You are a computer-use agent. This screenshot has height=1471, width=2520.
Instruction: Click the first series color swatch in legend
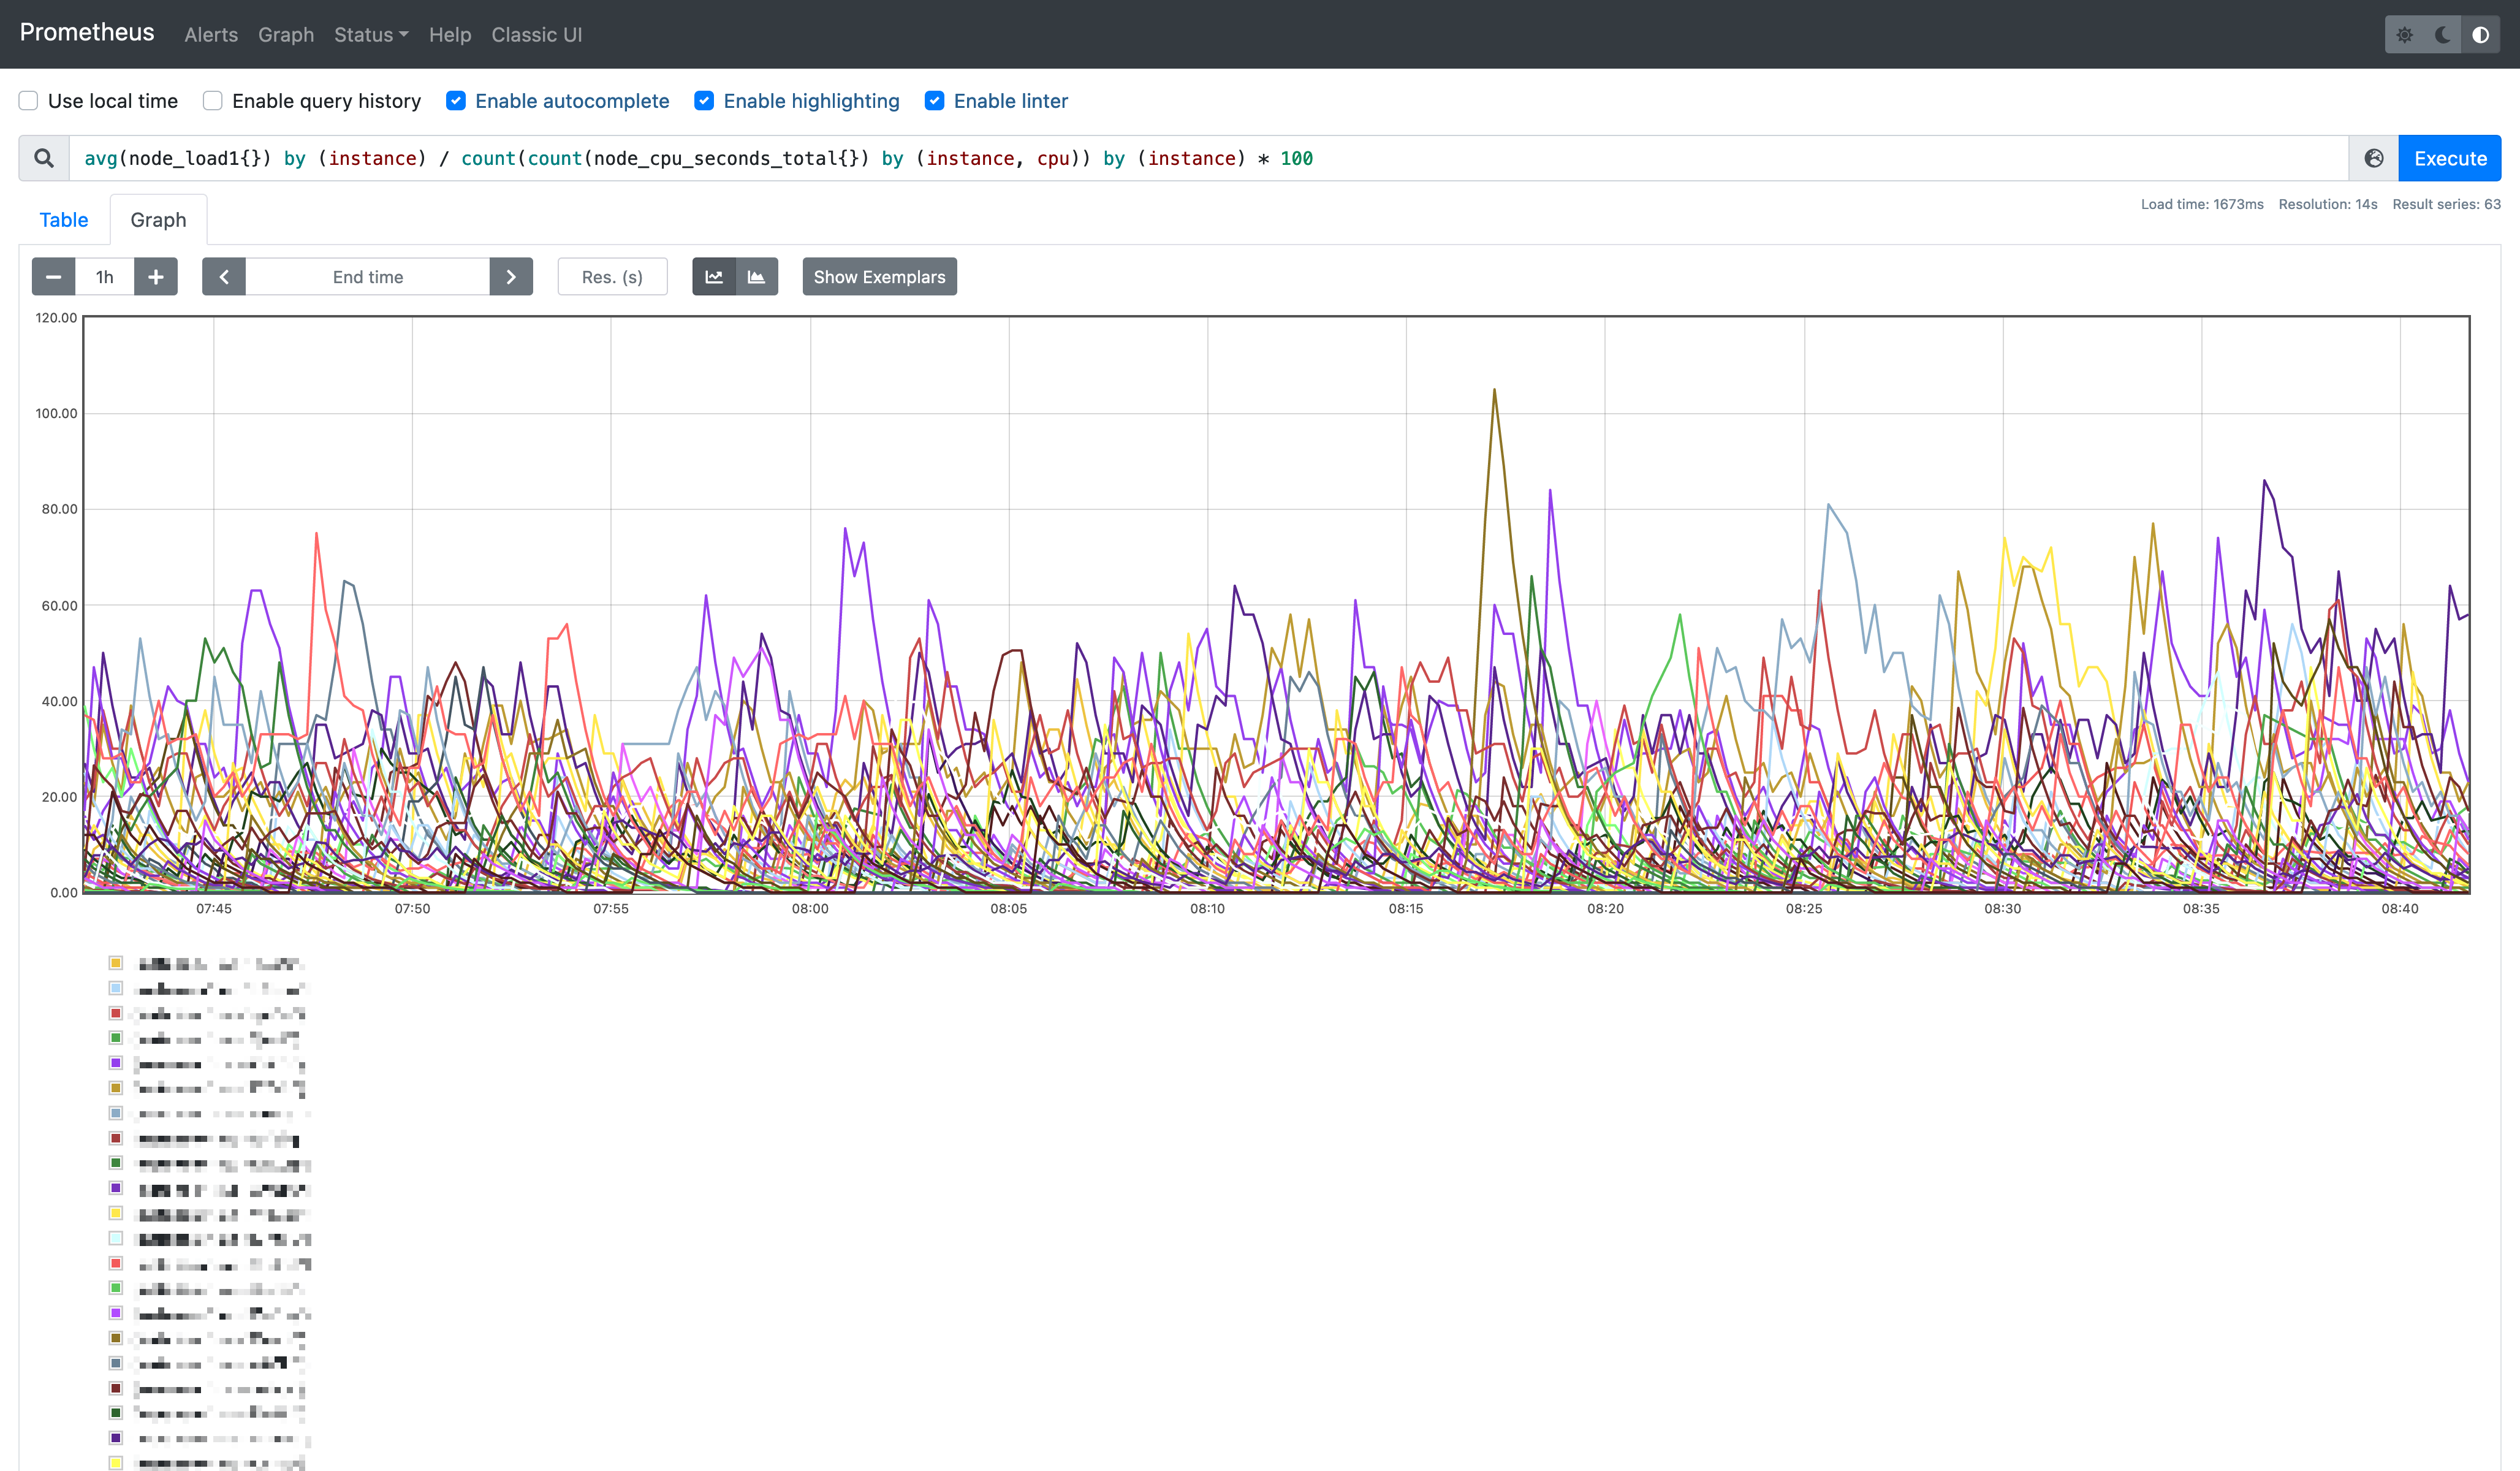click(116, 963)
